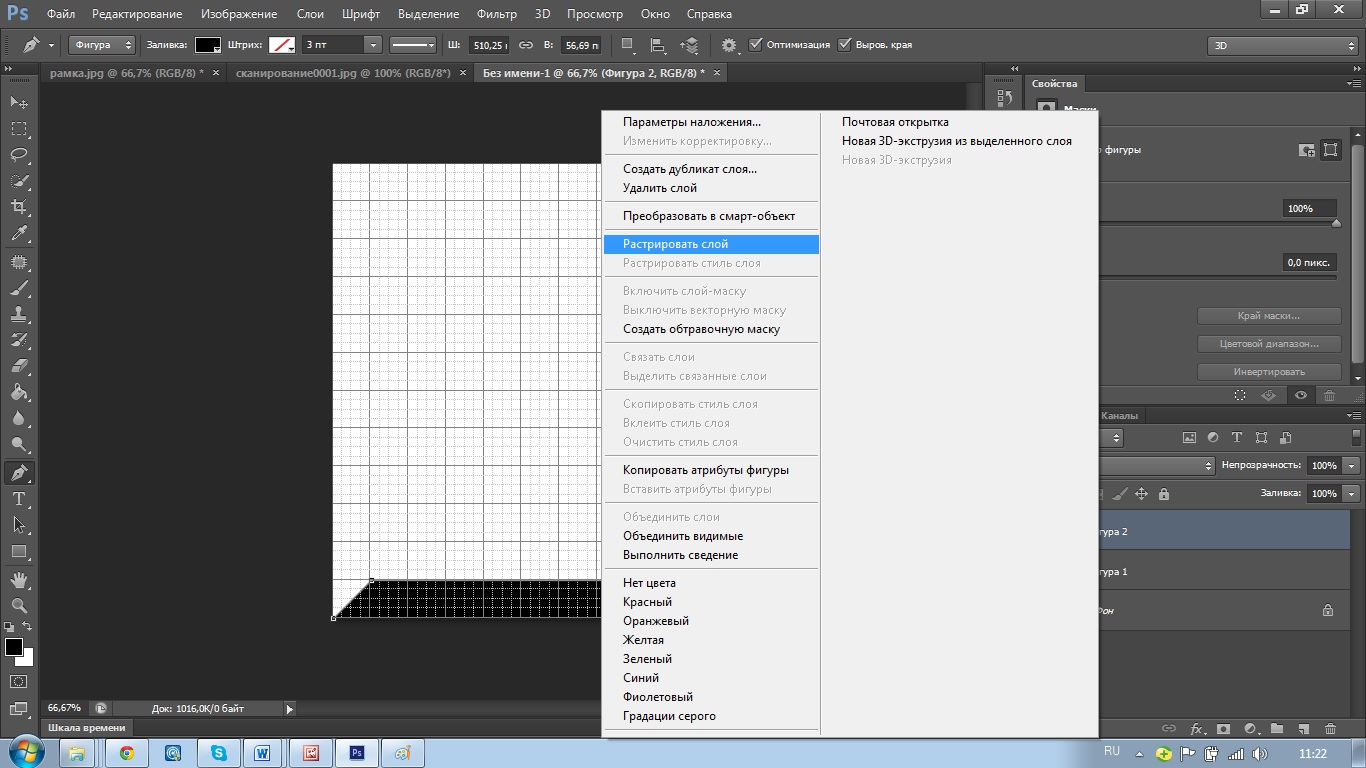Viewport: 1366px width, 768px height.
Task: Open the stroke width 3 пт dropdown
Action: [373, 45]
